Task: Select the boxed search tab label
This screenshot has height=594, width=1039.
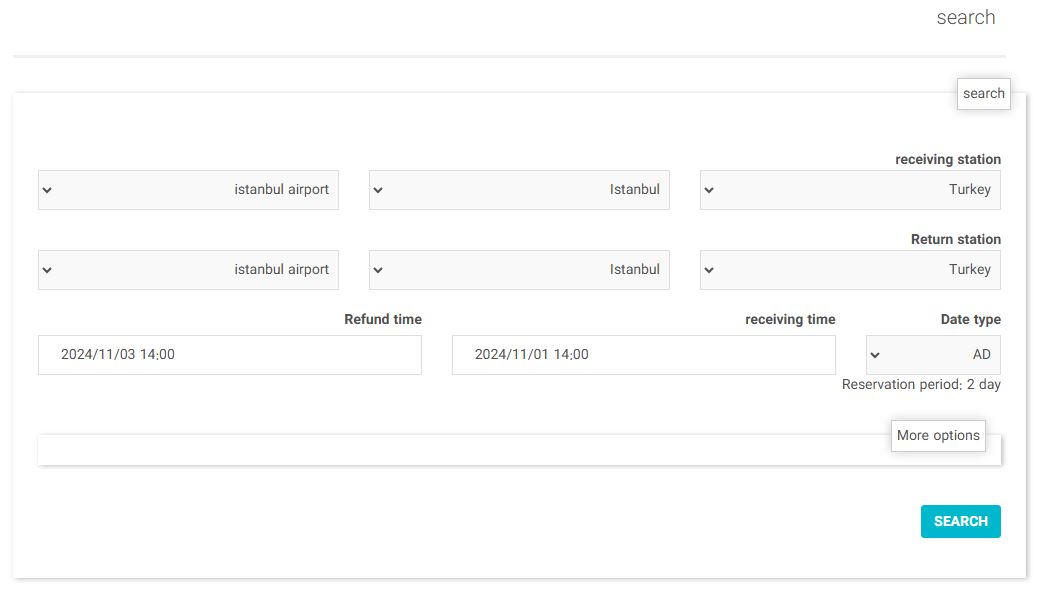Action: point(983,94)
